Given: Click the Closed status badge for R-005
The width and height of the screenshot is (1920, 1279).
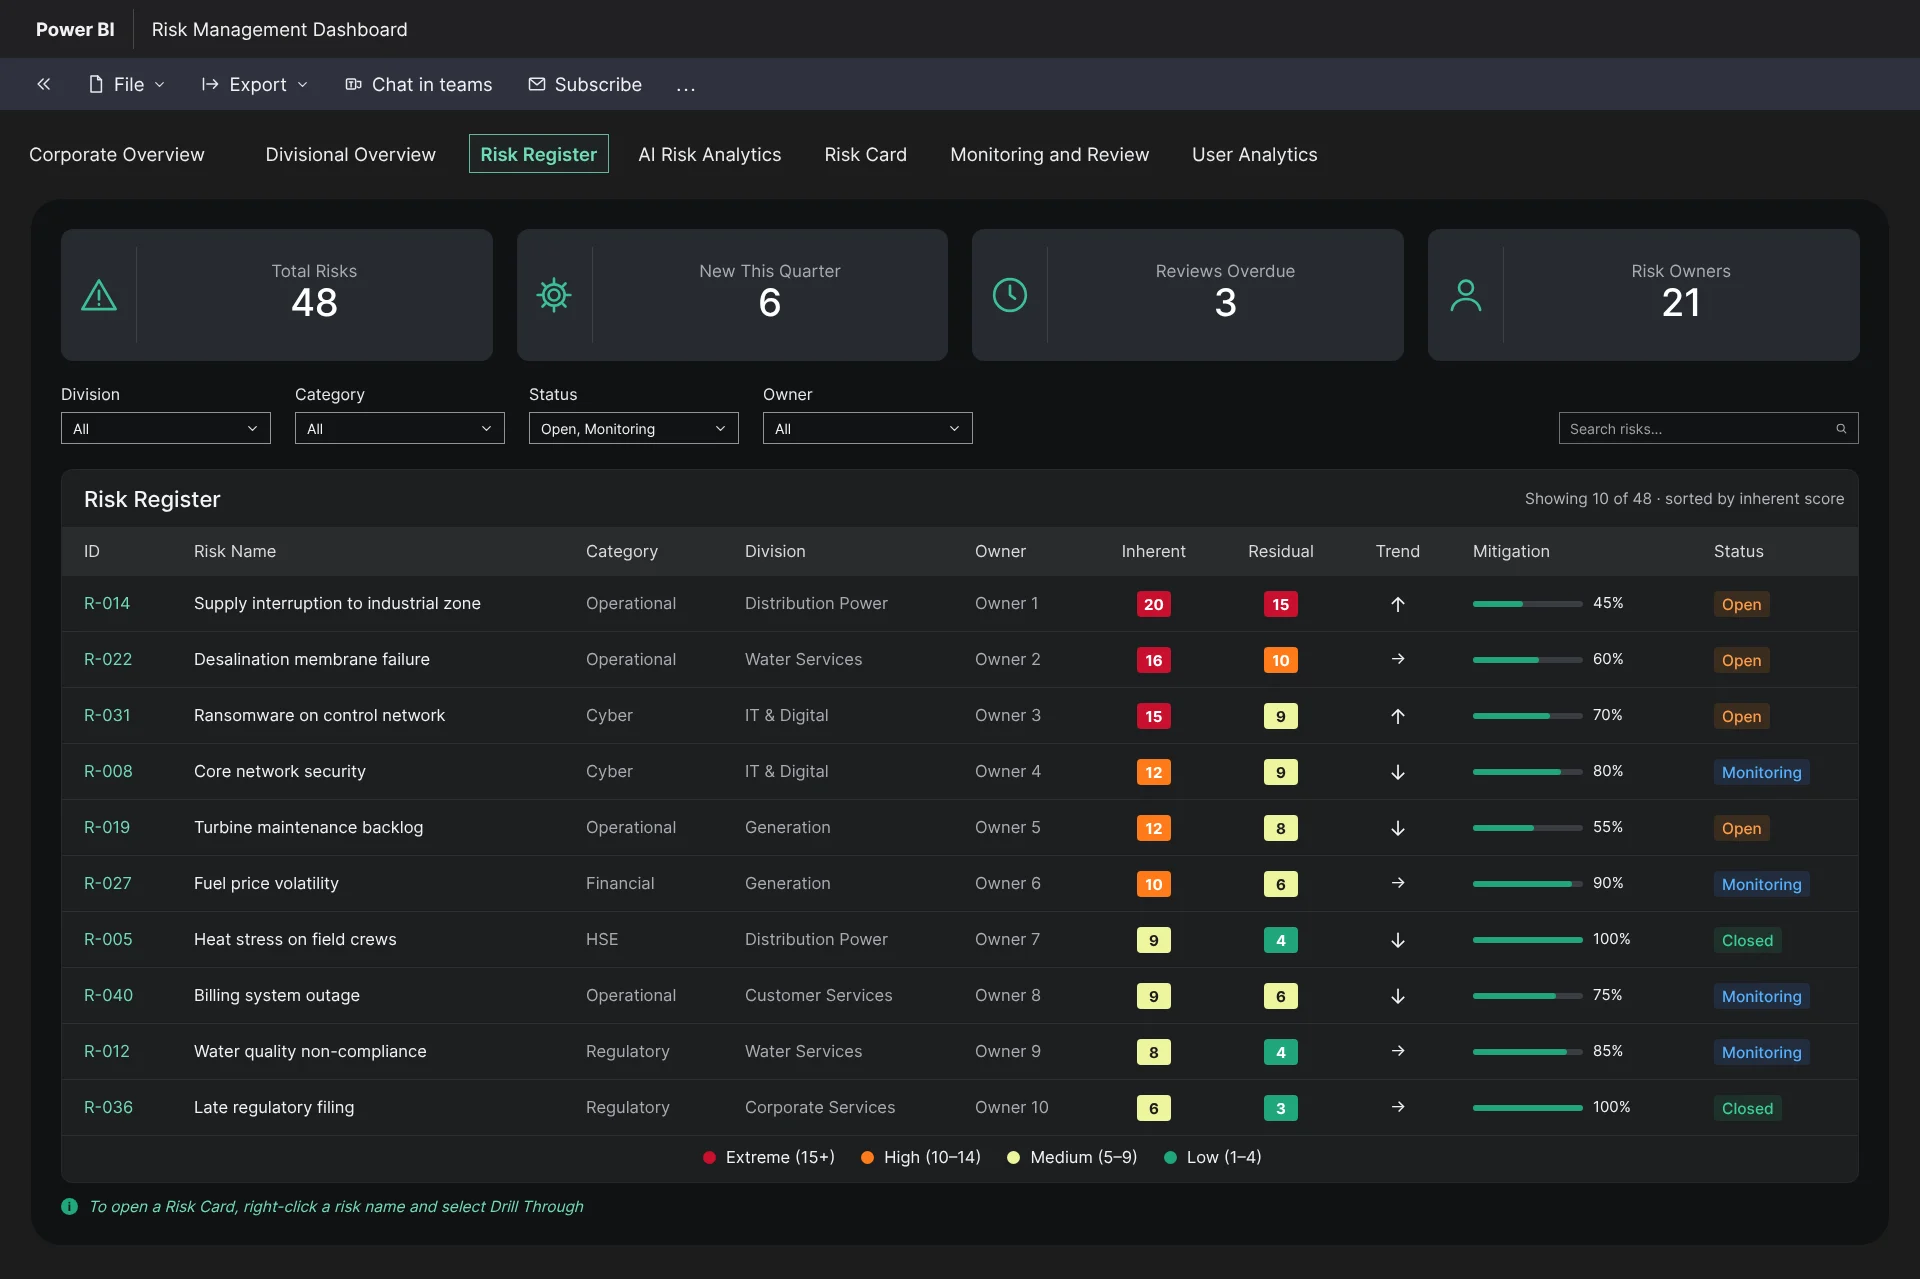Looking at the screenshot, I should (x=1747, y=940).
